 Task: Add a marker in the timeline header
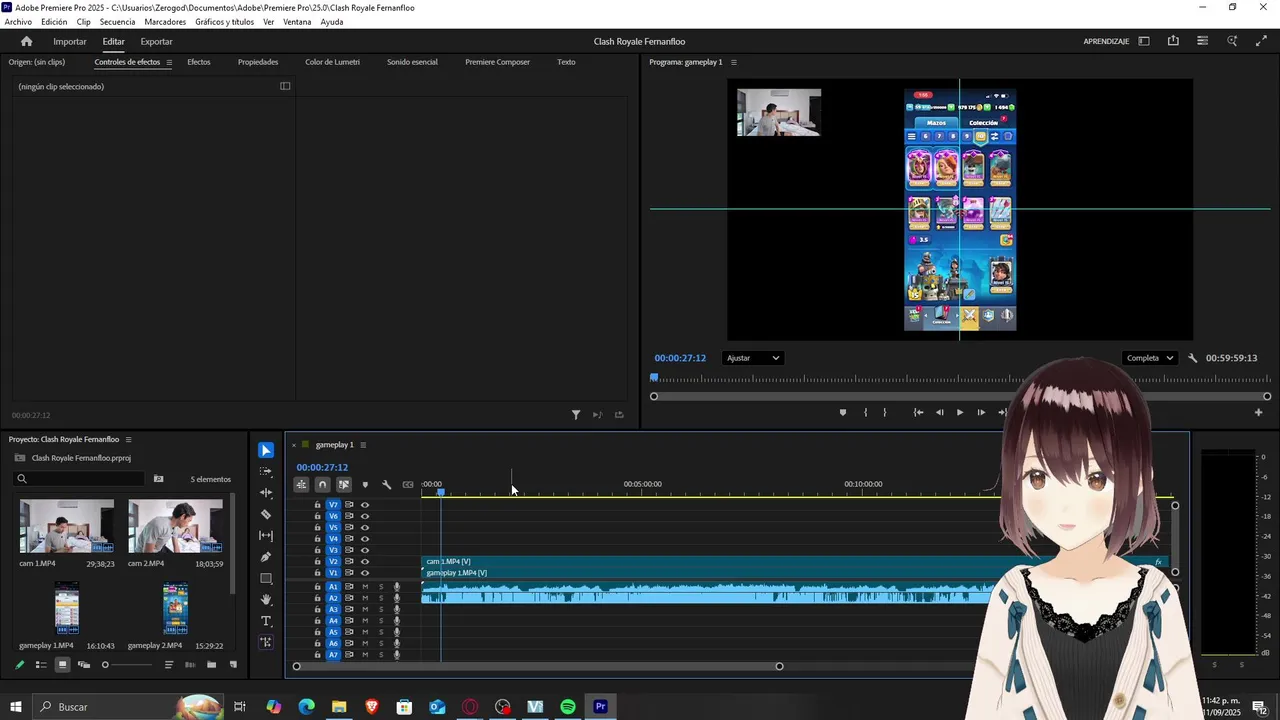coord(365,485)
